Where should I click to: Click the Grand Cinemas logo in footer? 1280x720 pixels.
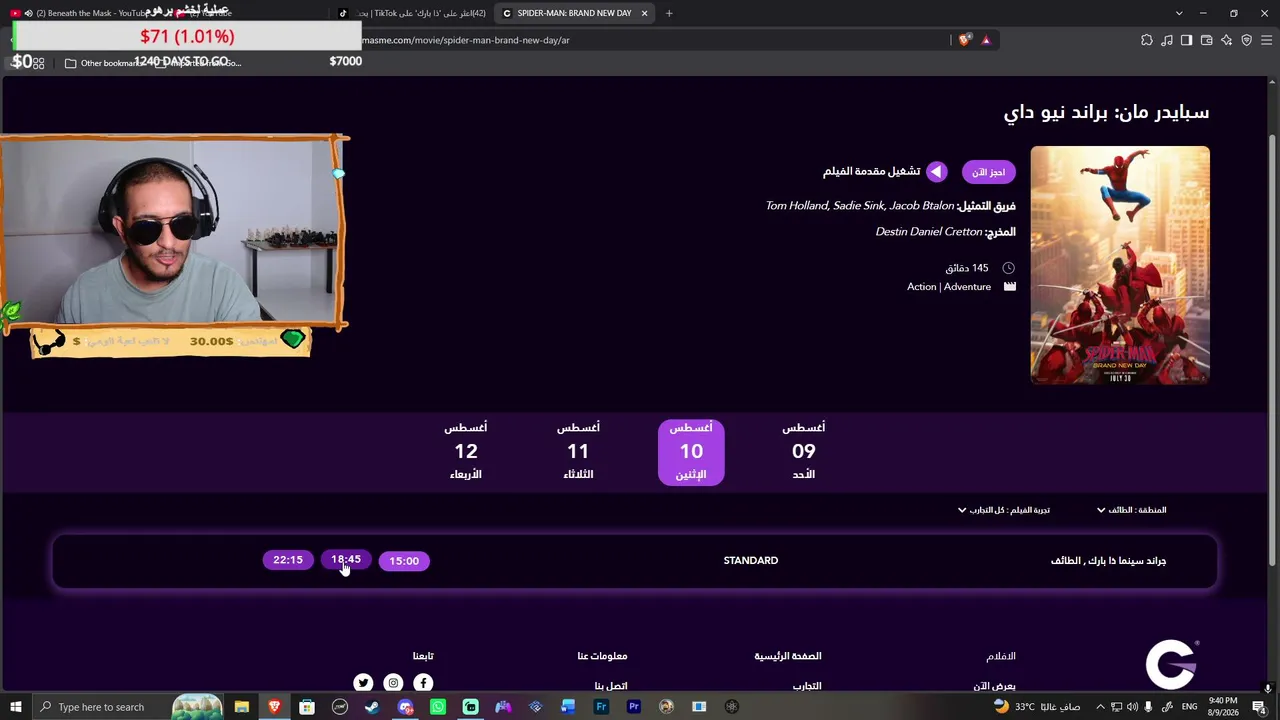click(x=1171, y=664)
